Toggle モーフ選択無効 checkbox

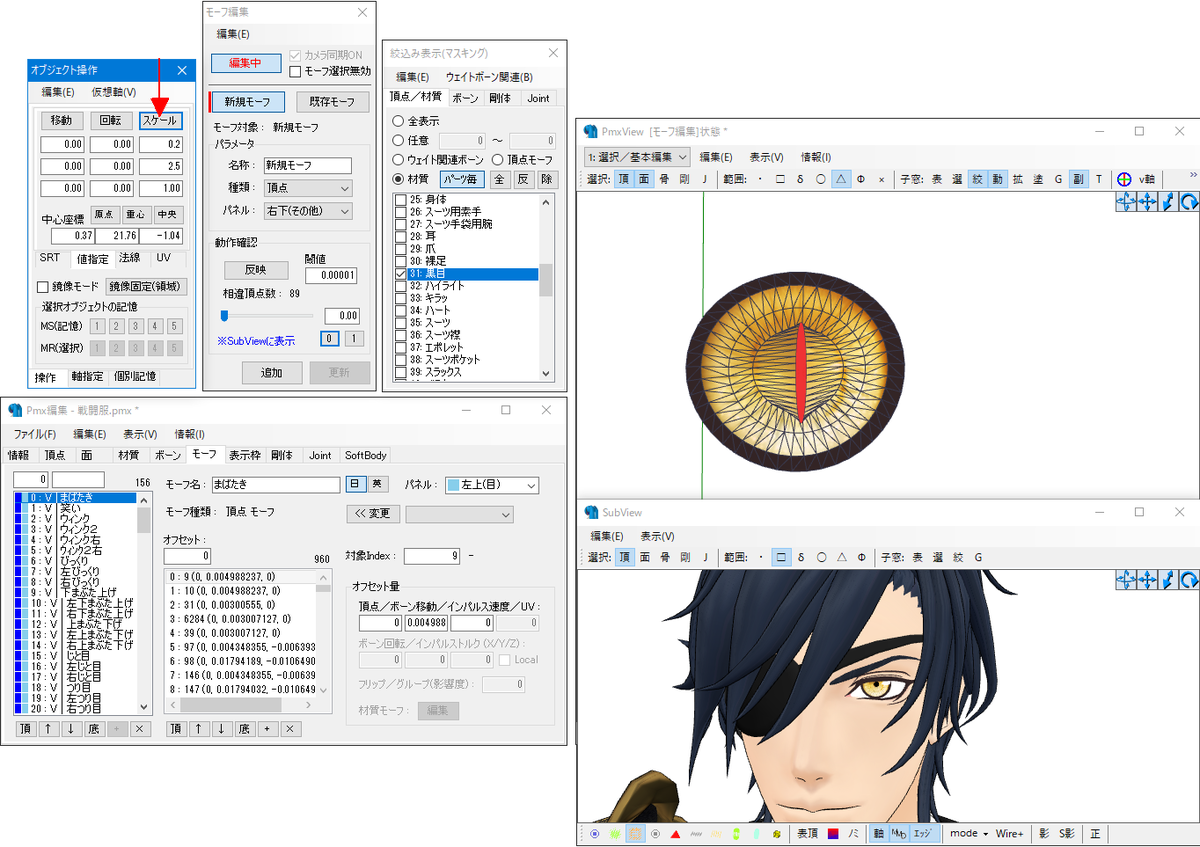[x=295, y=71]
